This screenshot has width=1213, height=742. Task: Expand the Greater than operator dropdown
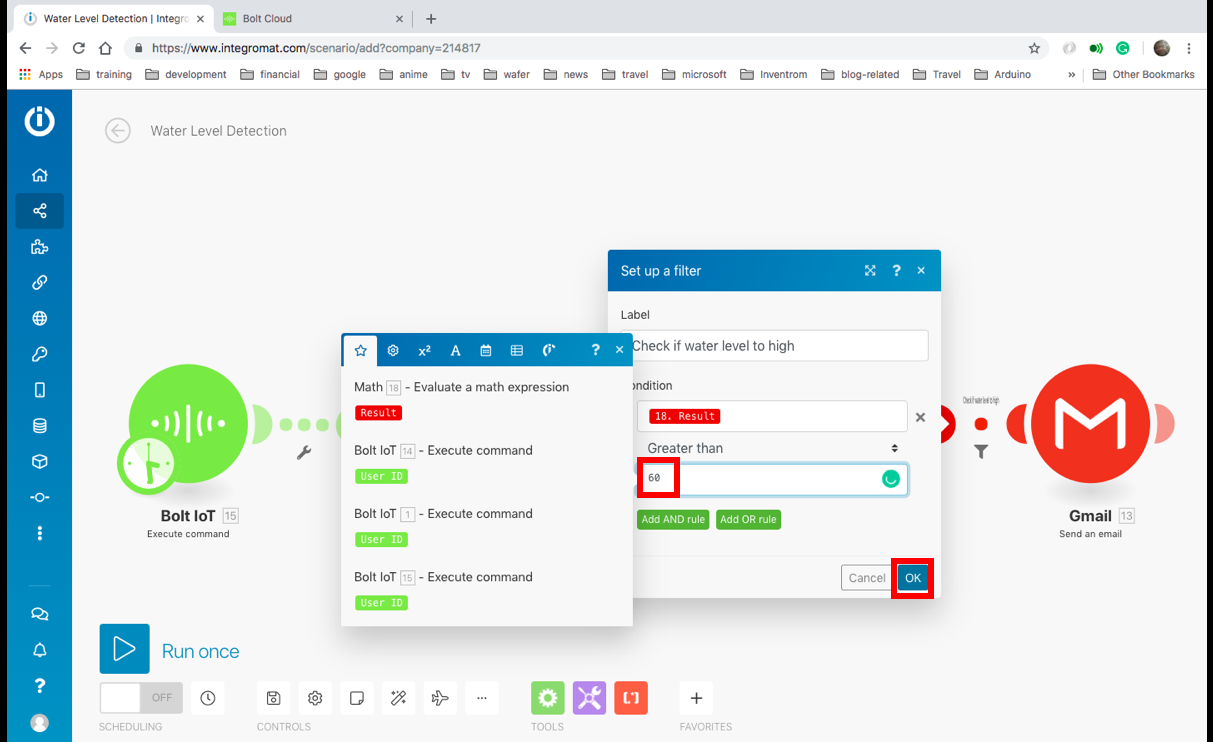(x=772, y=448)
